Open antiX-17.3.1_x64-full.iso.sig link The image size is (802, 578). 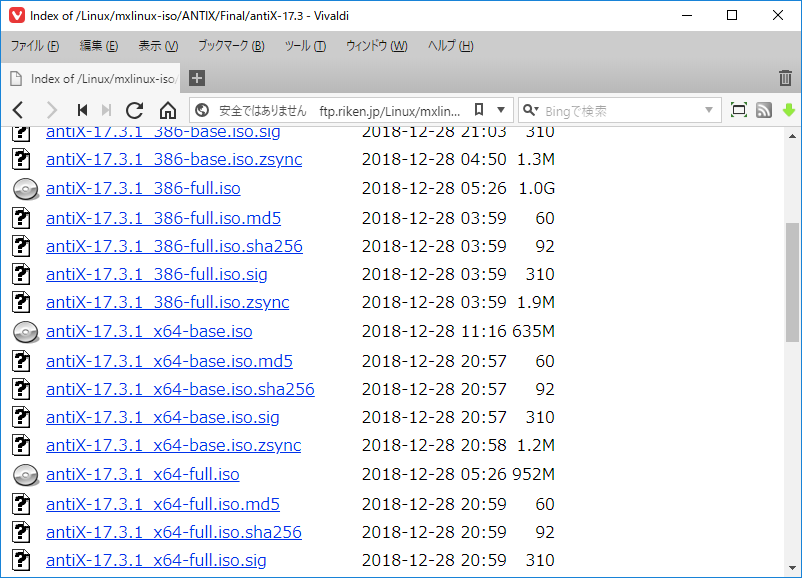tap(156, 561)
